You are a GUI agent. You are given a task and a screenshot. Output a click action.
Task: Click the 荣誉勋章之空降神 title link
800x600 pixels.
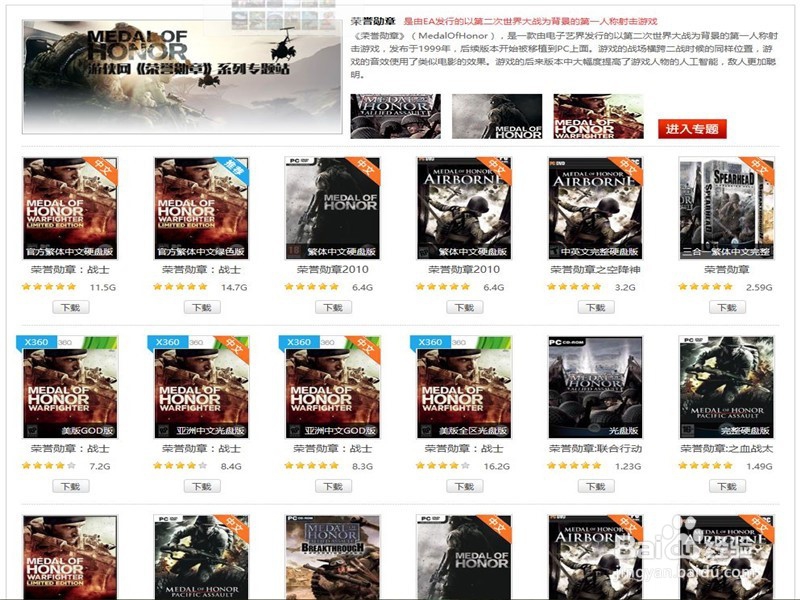tap(595, 269)
